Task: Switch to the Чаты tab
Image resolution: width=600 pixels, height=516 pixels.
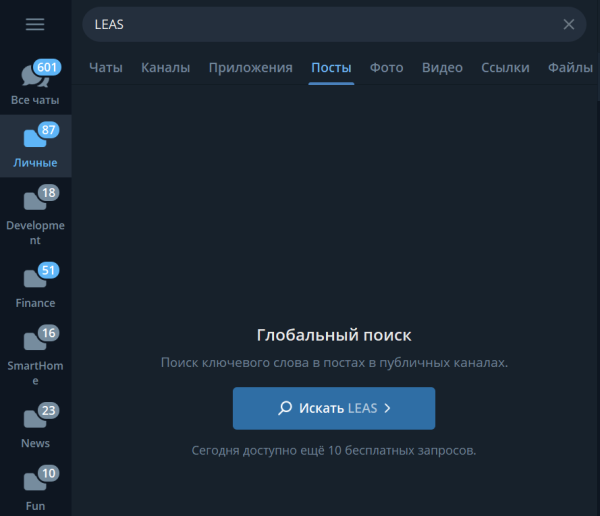Action: pyautogui.click(x=106, y=68)
